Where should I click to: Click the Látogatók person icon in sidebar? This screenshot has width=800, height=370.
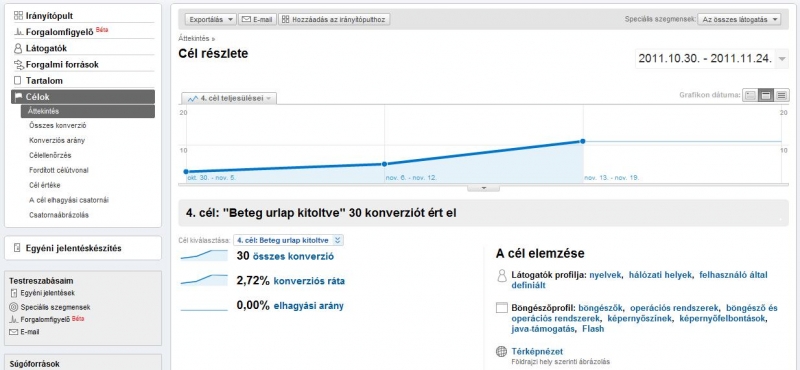click(18, 48)
